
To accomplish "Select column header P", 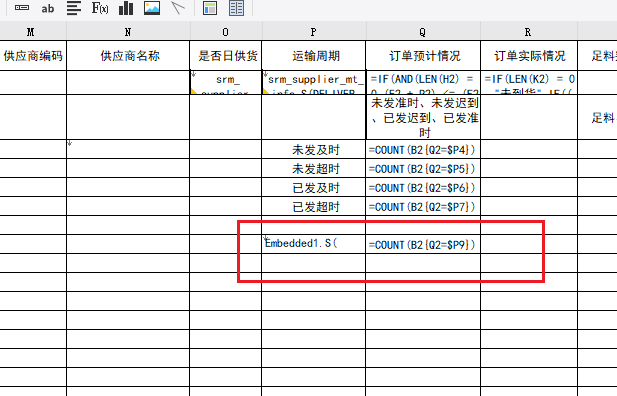I will point(314,32).
